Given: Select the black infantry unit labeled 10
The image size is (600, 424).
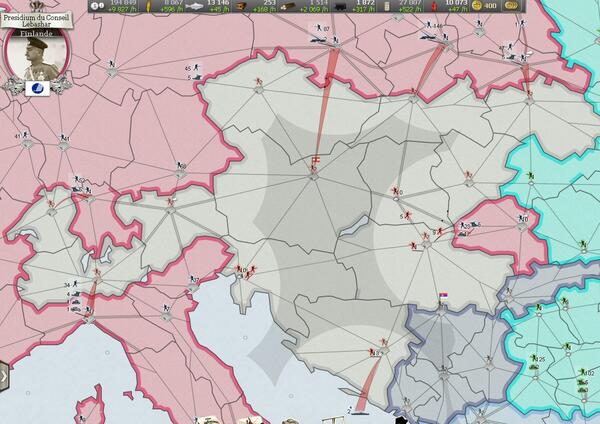Looking at the screenshot, I should tap(523, 219).
